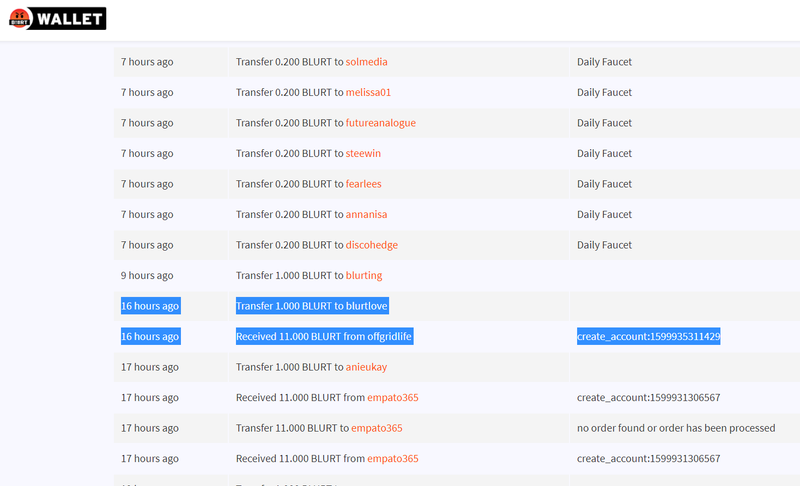The width and height of the screenshot is (800, 486).
Task: Visit the futureanalogue profile link
Action: 380,123
